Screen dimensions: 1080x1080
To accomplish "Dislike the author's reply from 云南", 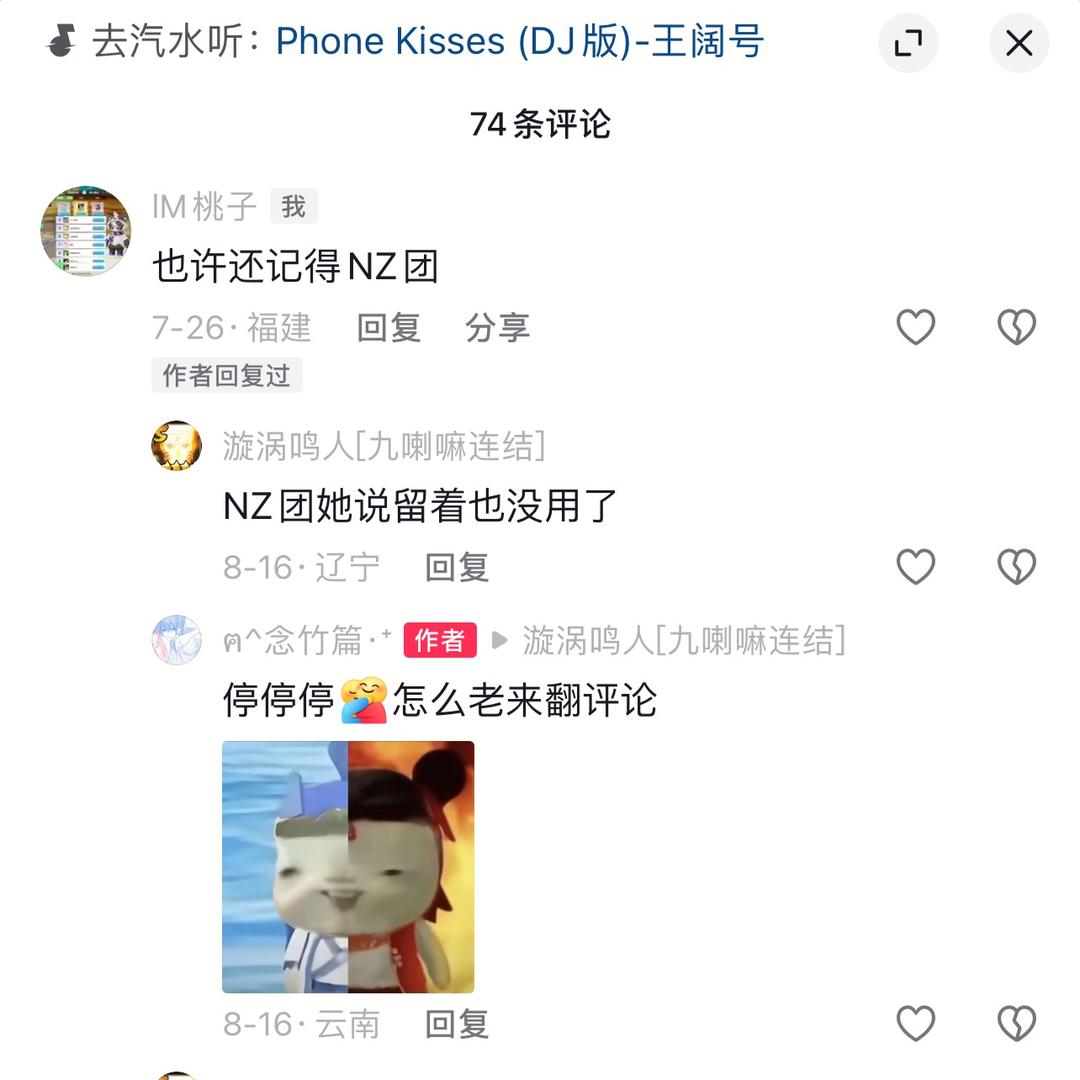I will 1017,1023.
